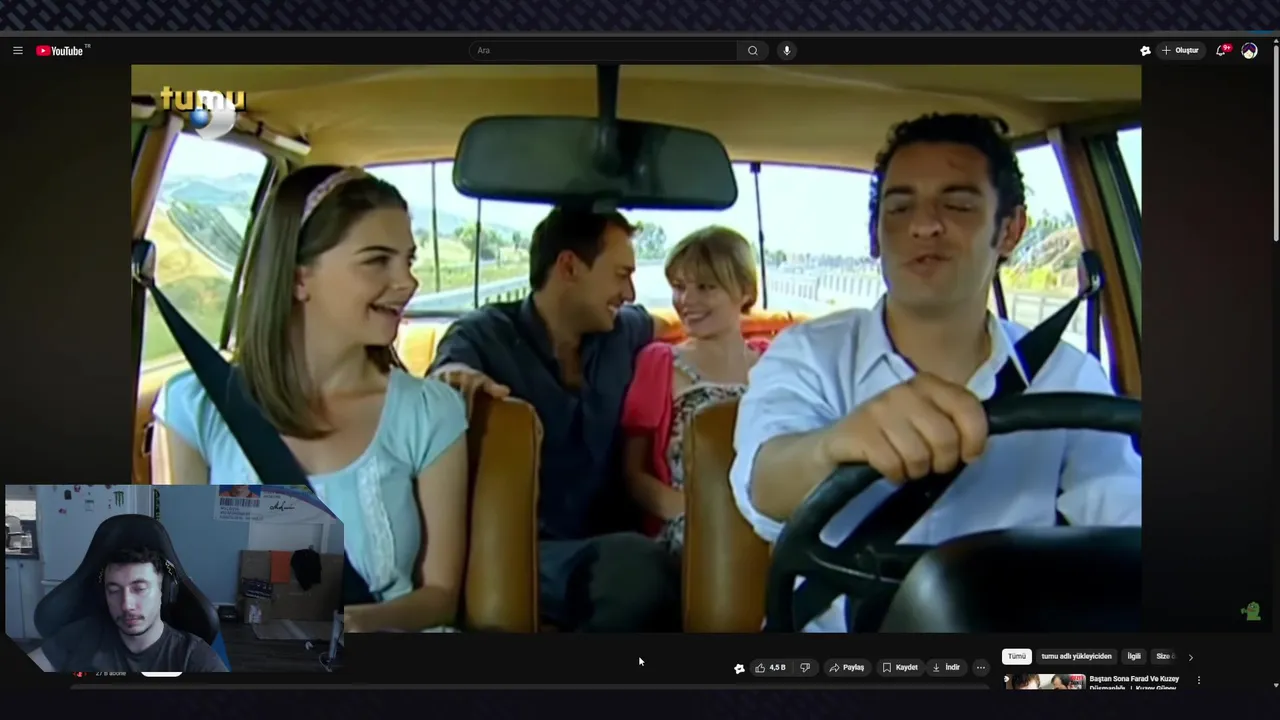The width and height of the screenshot is (1280, 720).
Task: Click into the Ara search field
Action: [x=603, y=51]
